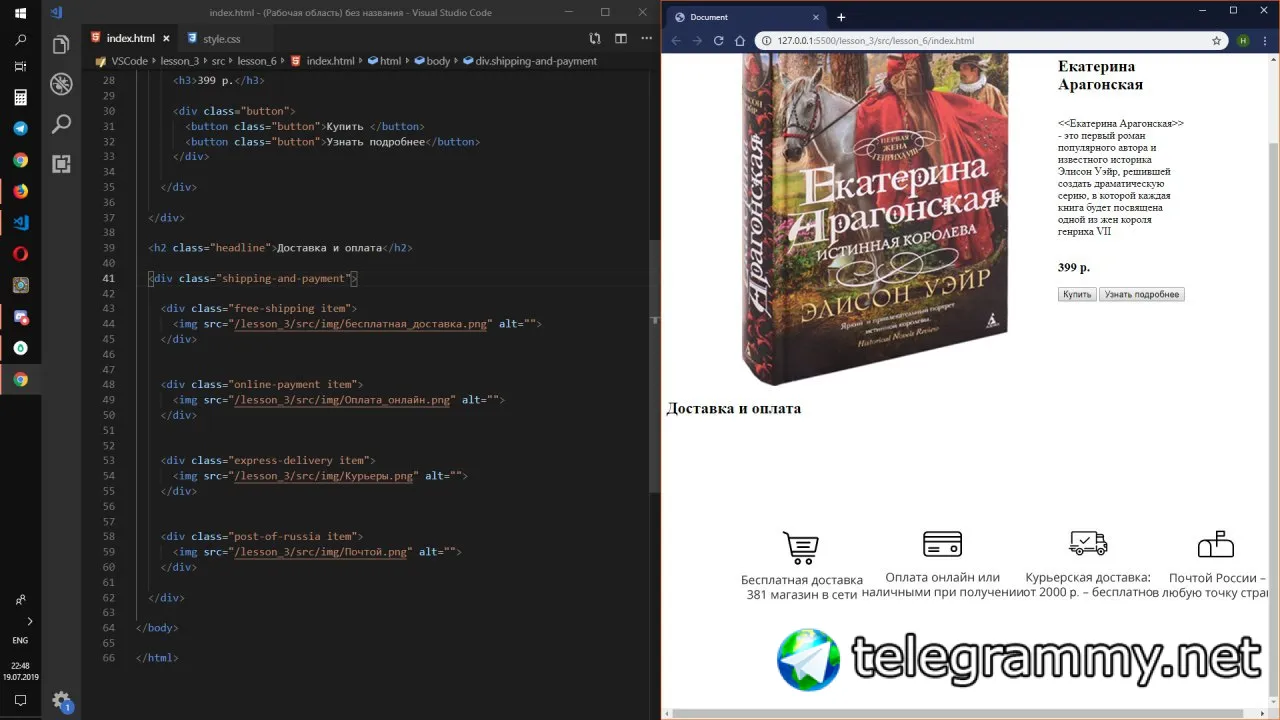Open the Extensions view in VS Code
The height and width of the screenshot is (720, 1280).
(61, 164)
